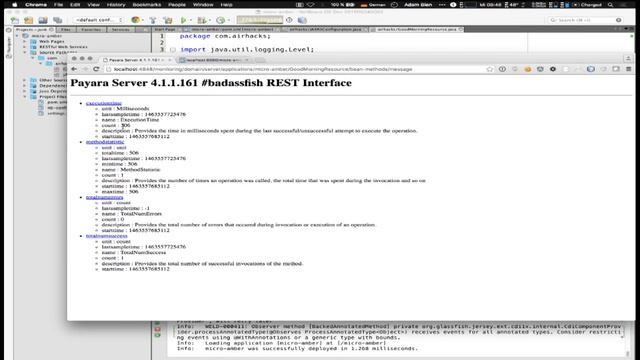Click the memory usage bar in NetBeans

coord(260,20)
